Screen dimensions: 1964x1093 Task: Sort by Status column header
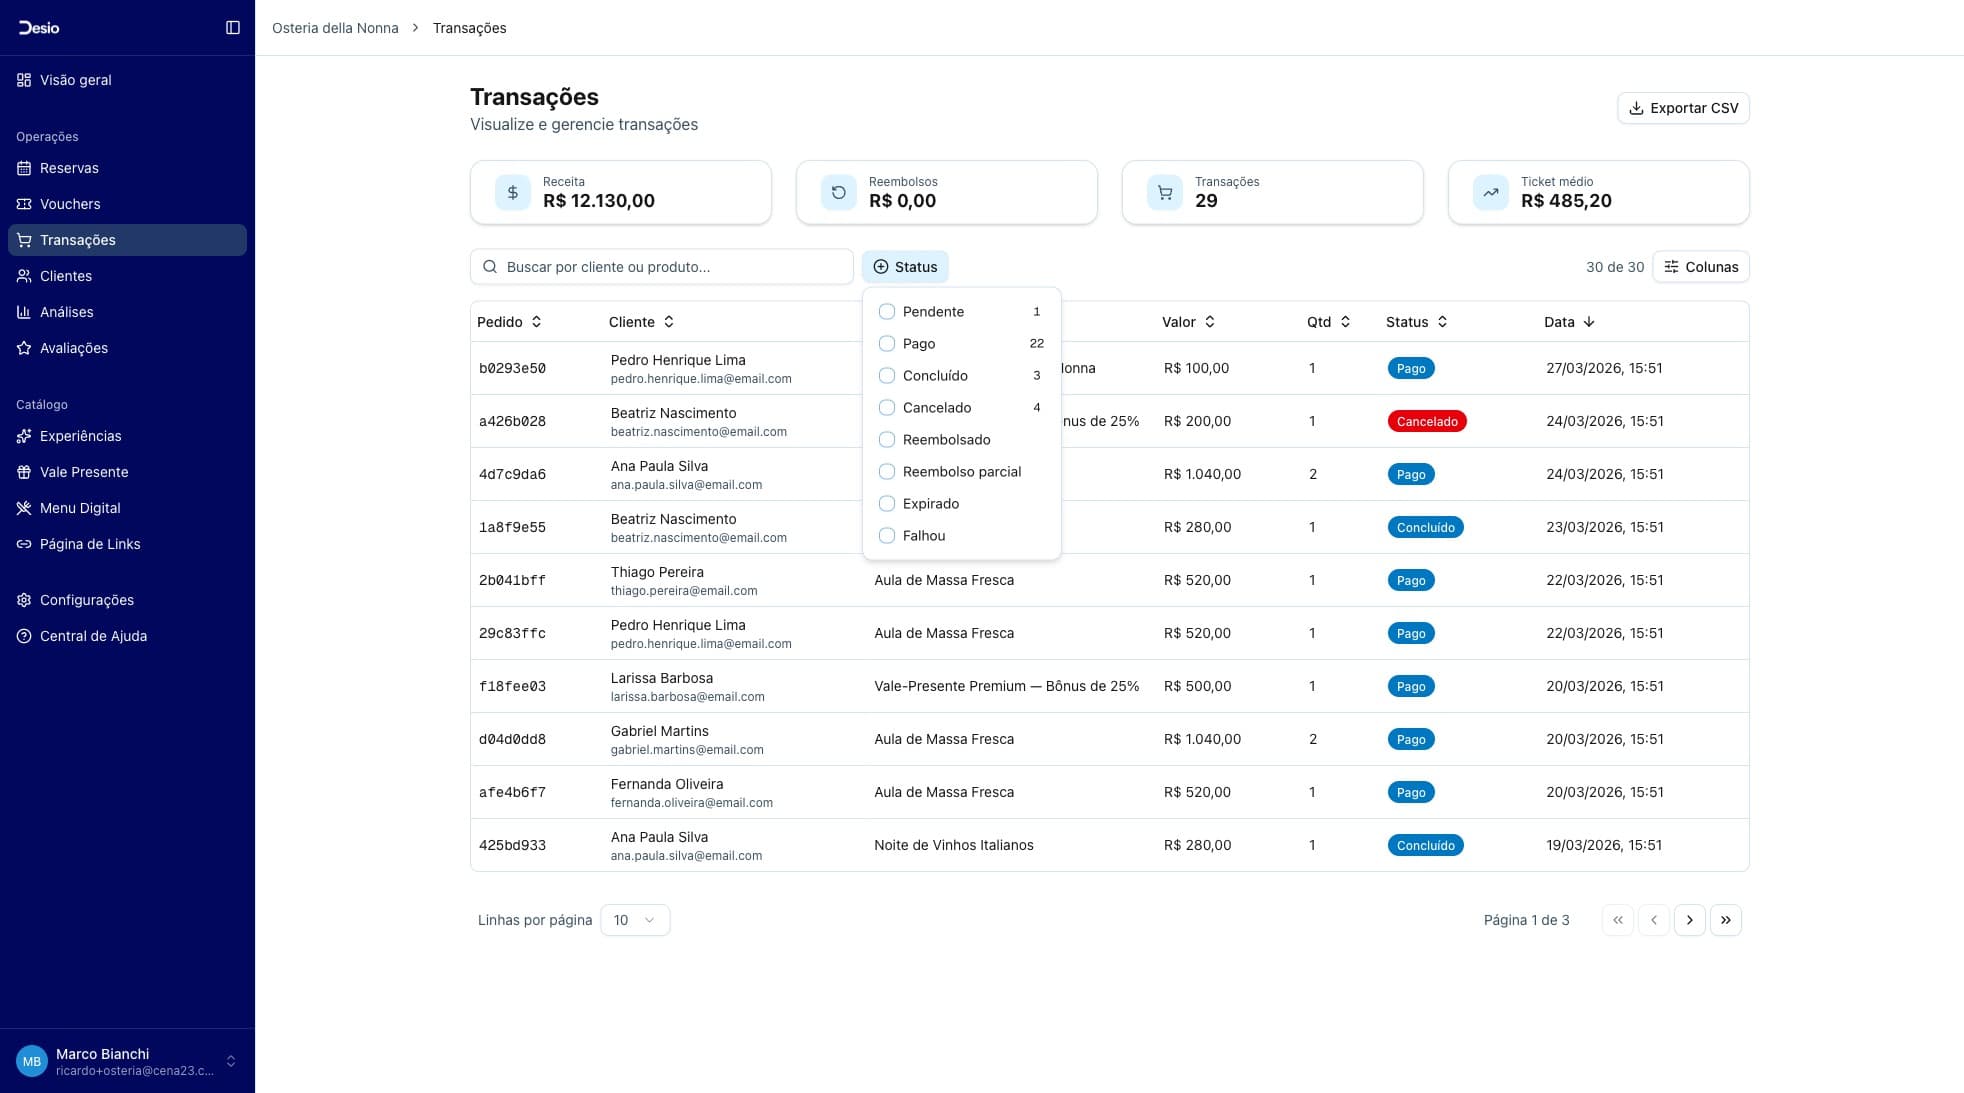[1416, 322]
